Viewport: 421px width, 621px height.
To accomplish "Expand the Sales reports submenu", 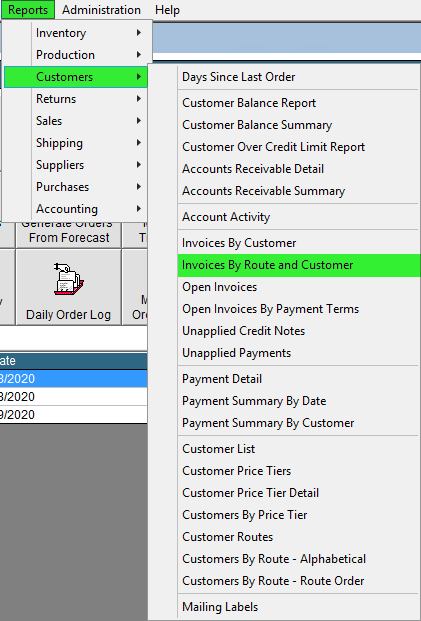I will pos(76,121).
